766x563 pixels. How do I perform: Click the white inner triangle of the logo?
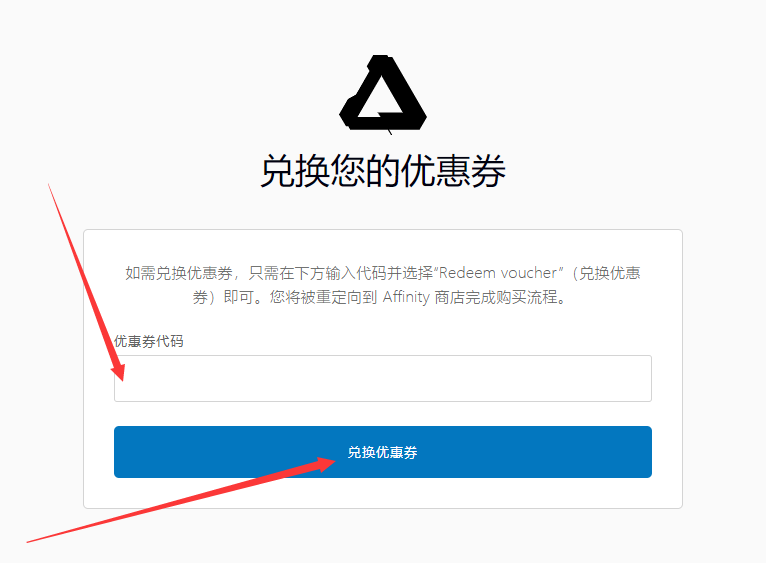click(380, 99)
